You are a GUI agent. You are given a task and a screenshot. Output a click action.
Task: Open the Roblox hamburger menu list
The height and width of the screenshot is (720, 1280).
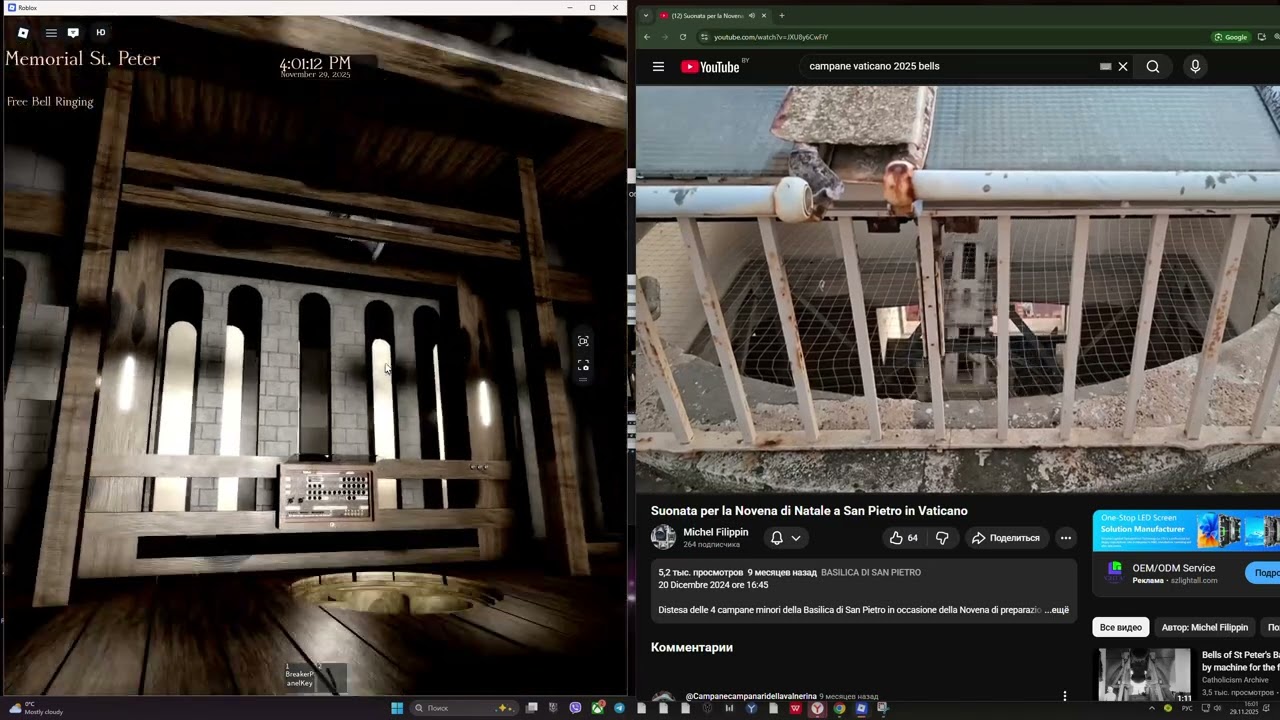(x=51, y=33)
